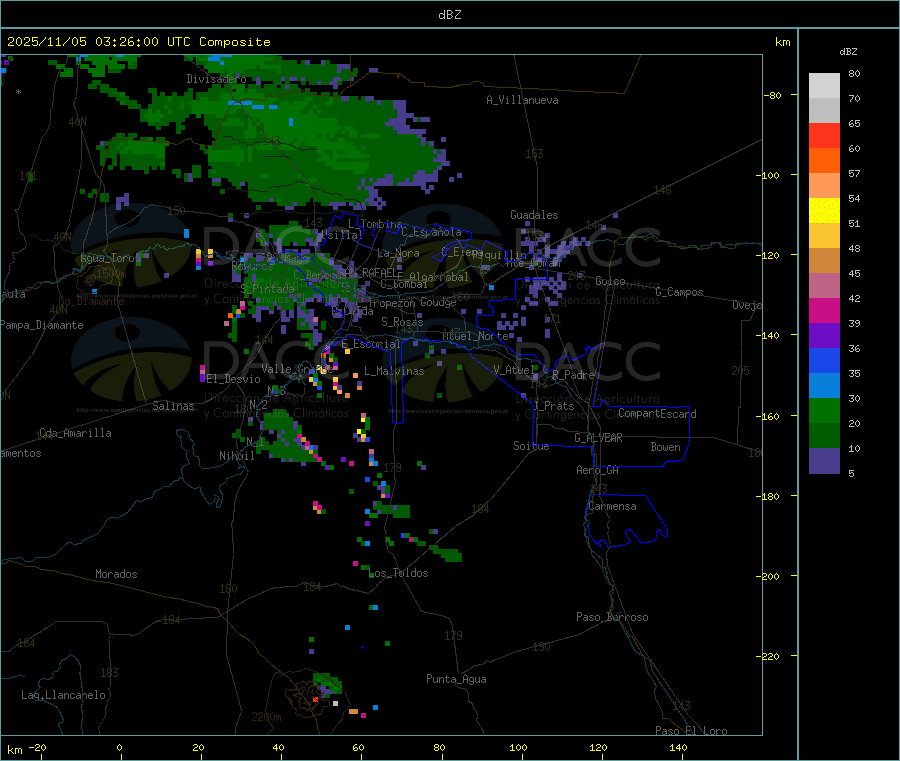900x761 pixels.
Task: Click the 'Lag.Llancanelo' lake label
Action: click(x=63, y=695)
